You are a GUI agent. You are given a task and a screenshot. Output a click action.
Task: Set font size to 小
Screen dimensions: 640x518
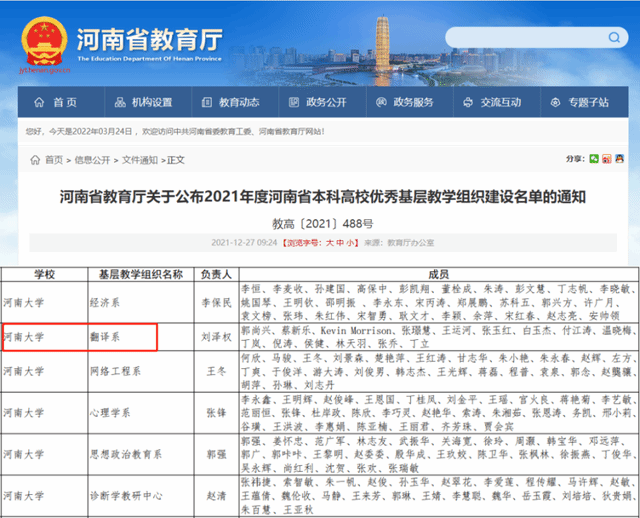350,243
